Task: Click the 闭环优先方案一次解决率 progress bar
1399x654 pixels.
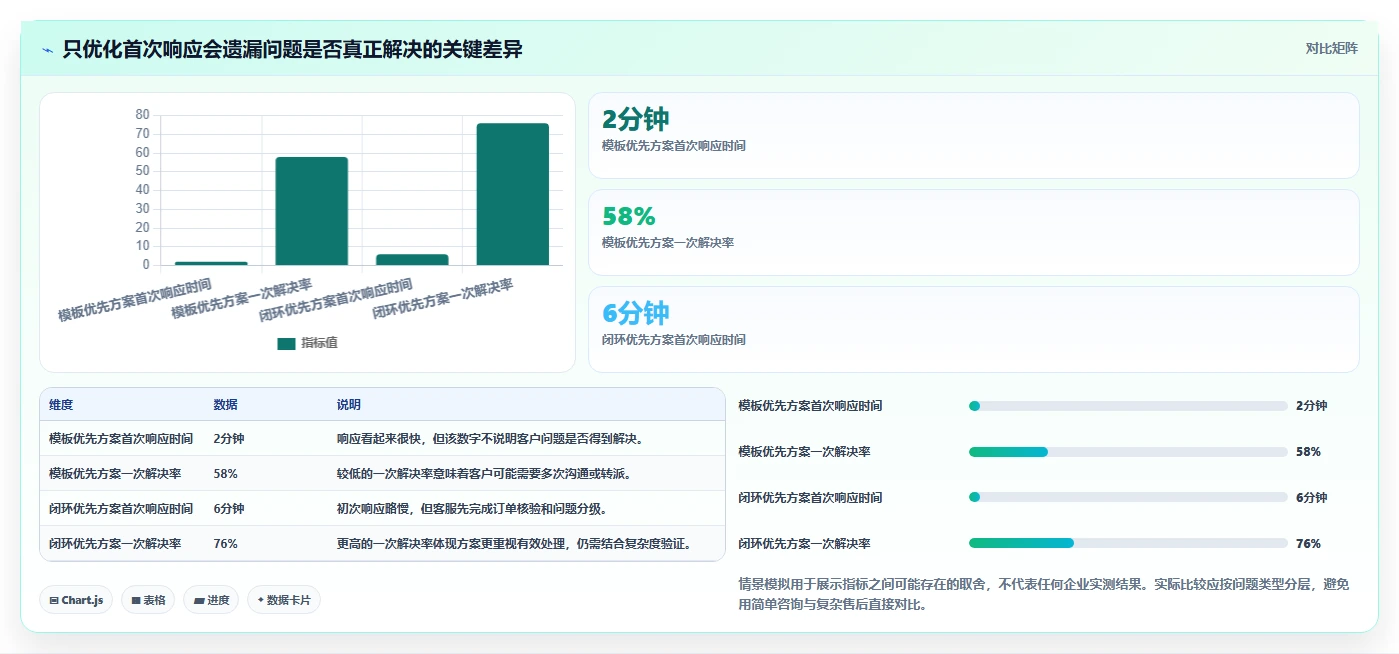Action: 1128,543
